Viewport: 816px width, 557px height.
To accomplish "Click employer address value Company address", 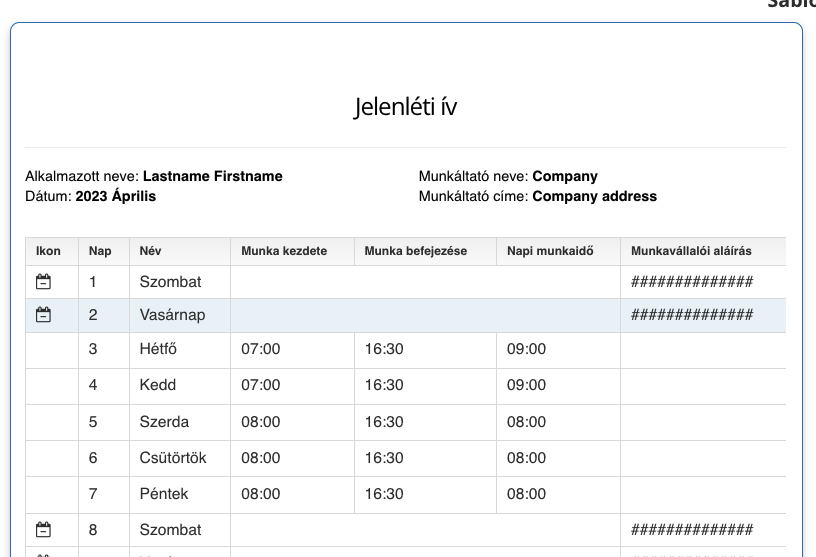I will pyautogui.click(x=594, y=196).
